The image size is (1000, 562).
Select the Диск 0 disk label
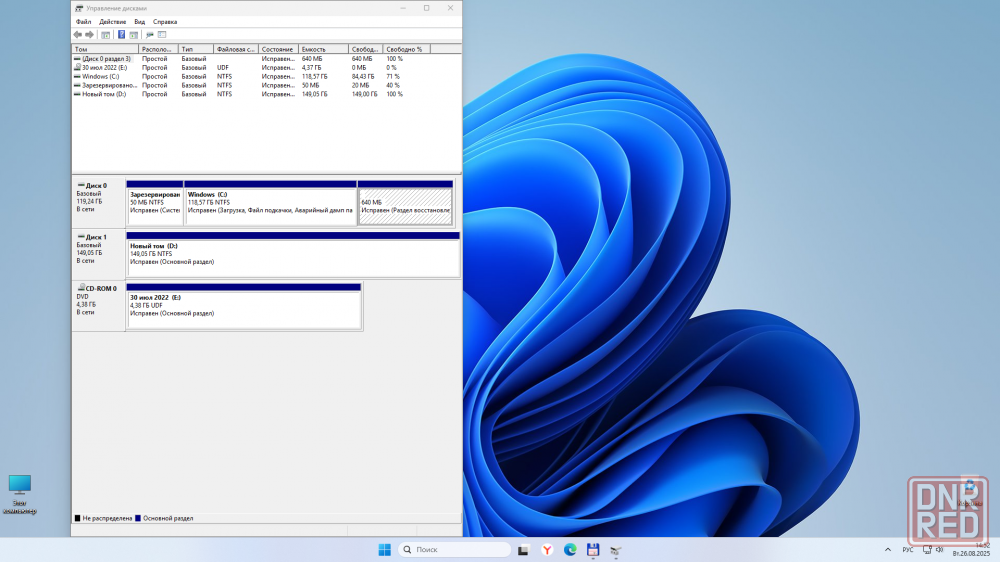[99, 202]
